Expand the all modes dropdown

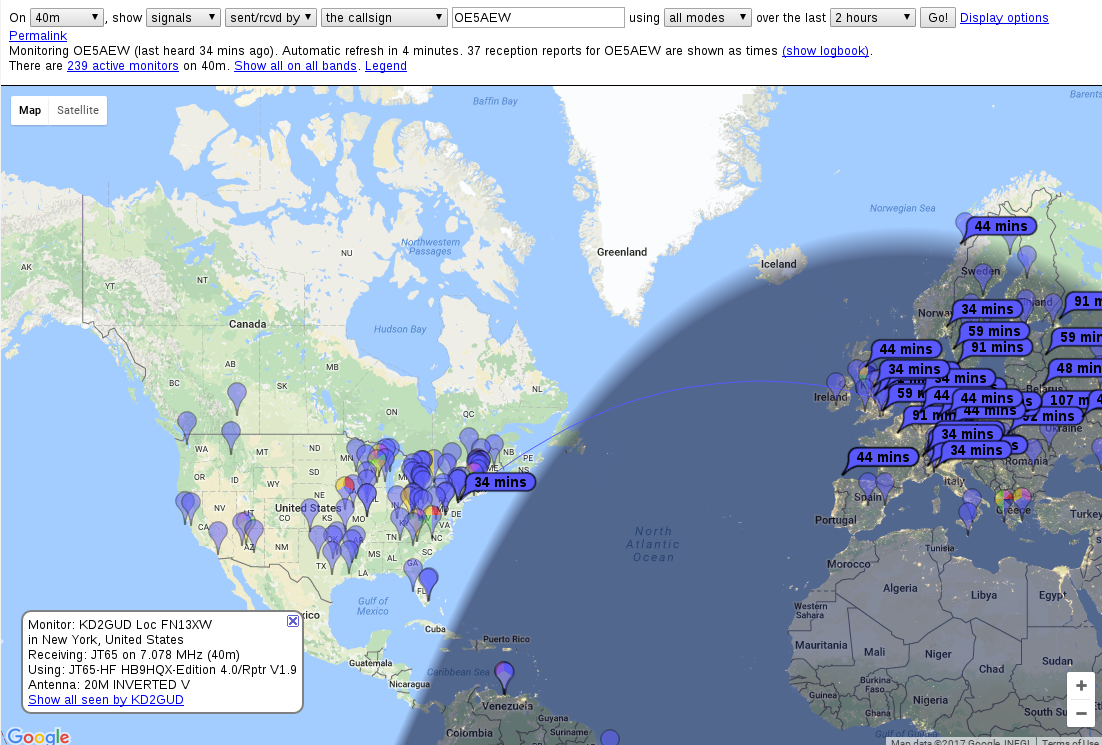[707, 17]
